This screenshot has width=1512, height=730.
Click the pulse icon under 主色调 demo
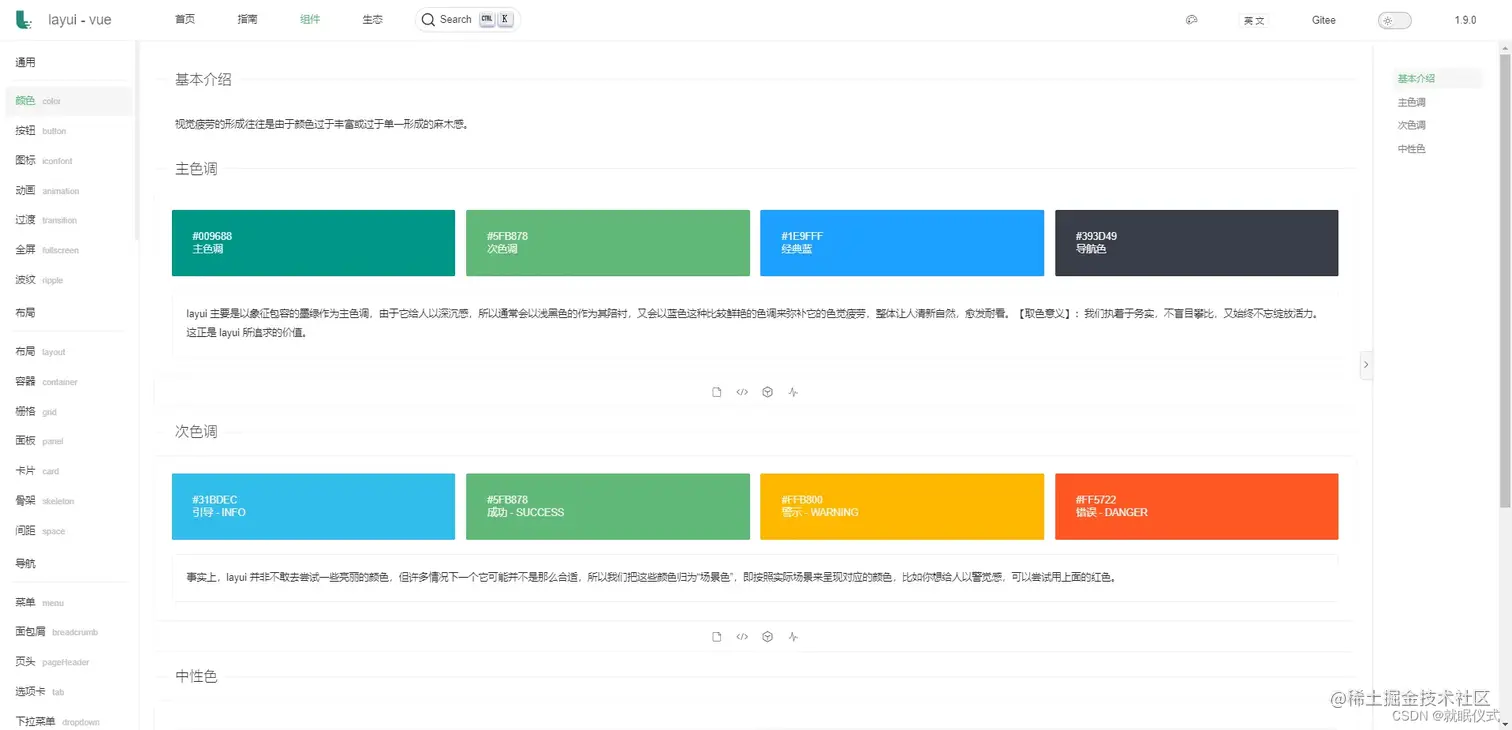pyautogui.click(x=793, y=392)
